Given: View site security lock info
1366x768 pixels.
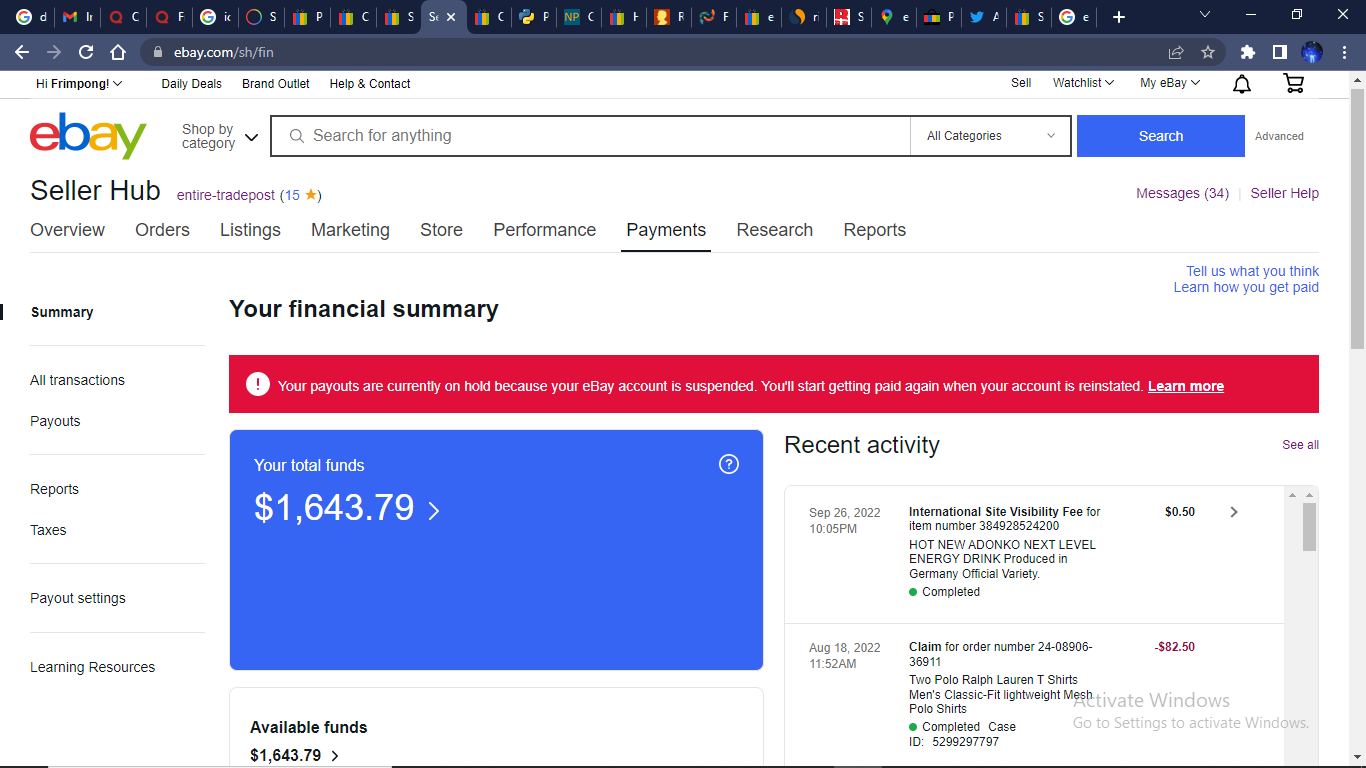Looking at the screenshot, I should click(157, 52).
